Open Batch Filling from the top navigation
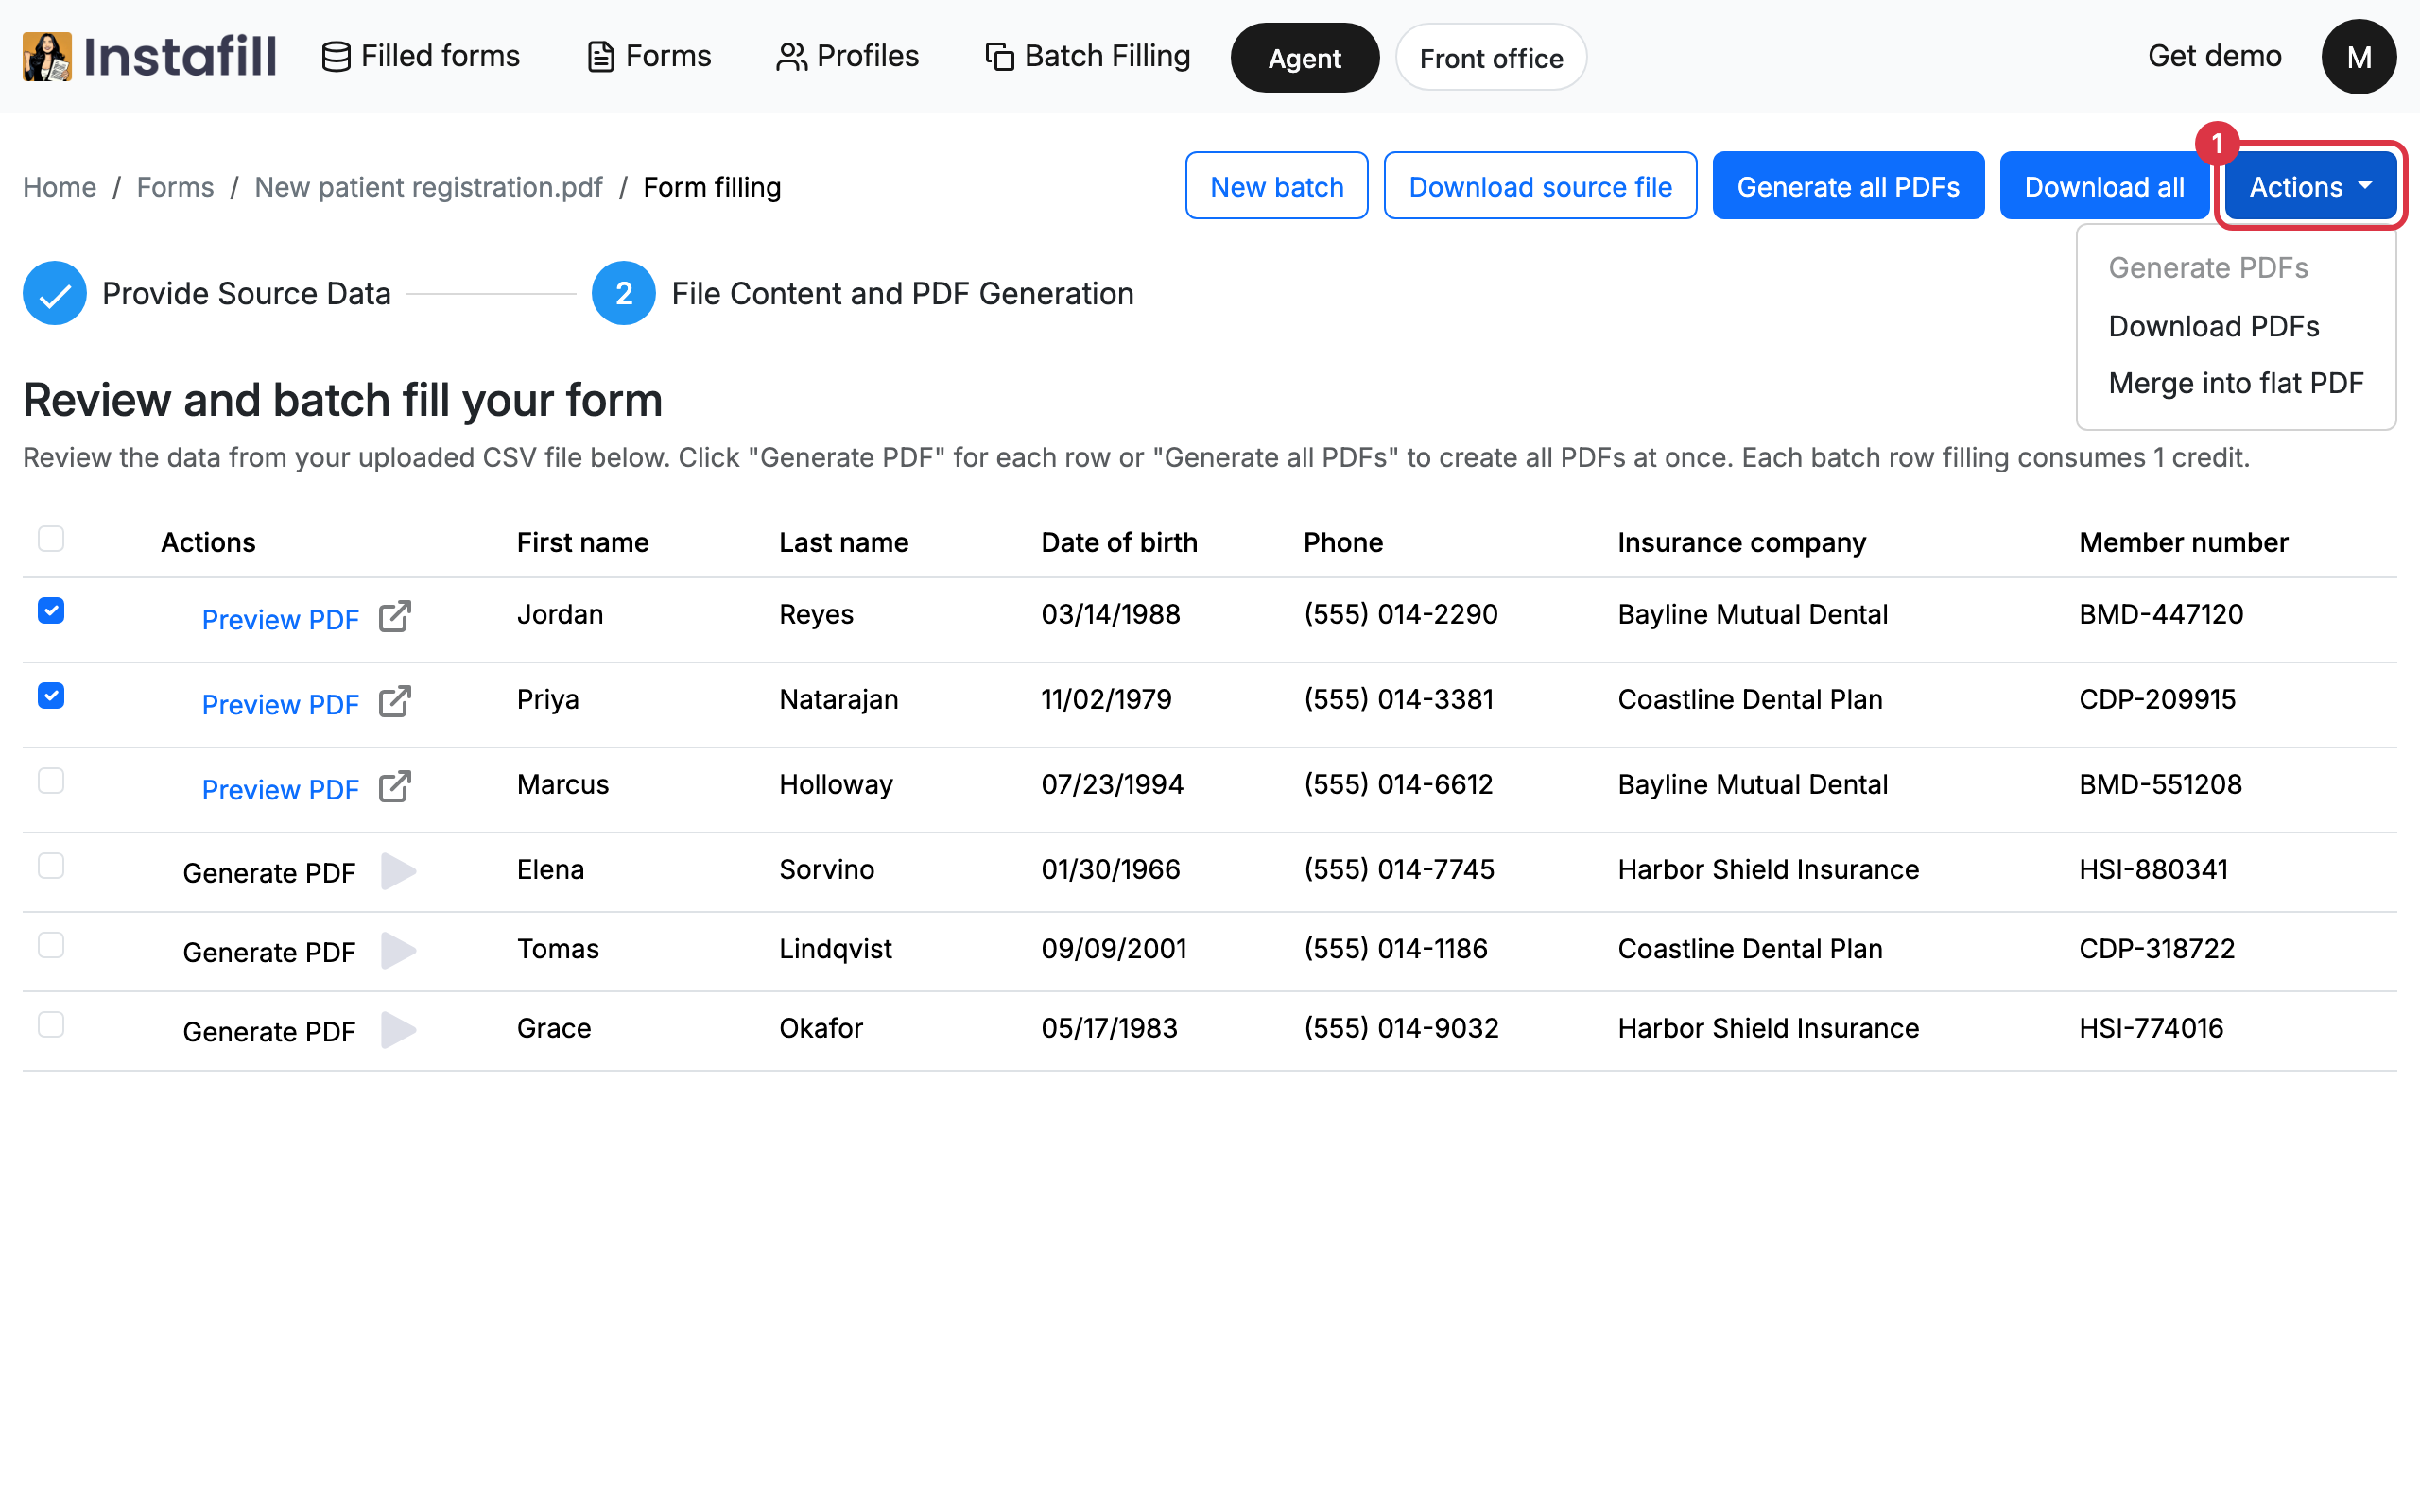2420x1512 pixels. (1088, 56)
